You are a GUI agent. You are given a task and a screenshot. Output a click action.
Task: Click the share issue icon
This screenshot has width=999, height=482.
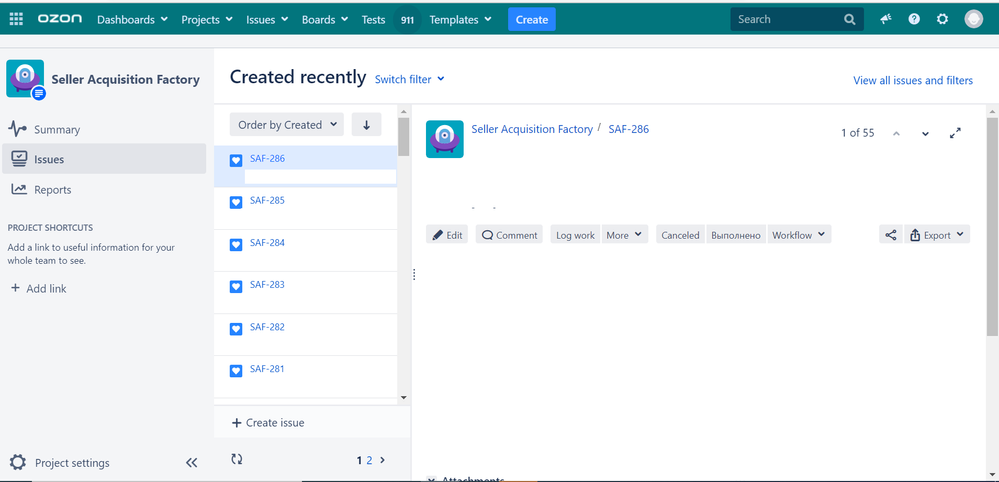pyautogui.click(x=891, y=235)
